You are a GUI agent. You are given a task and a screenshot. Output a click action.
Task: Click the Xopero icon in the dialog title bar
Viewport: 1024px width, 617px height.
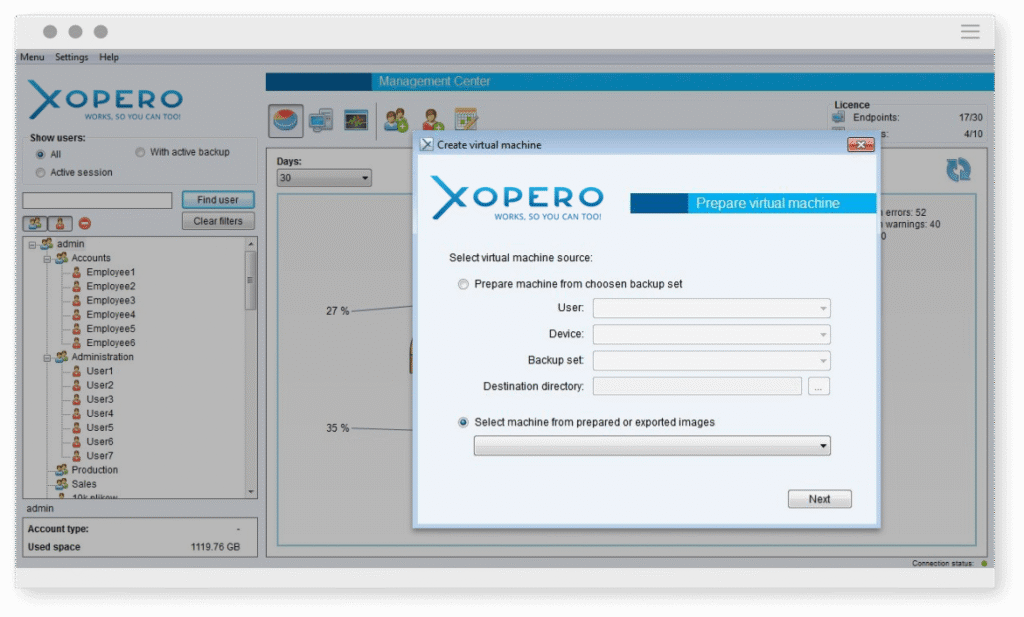pyautogui.click(x=426, y=144)
